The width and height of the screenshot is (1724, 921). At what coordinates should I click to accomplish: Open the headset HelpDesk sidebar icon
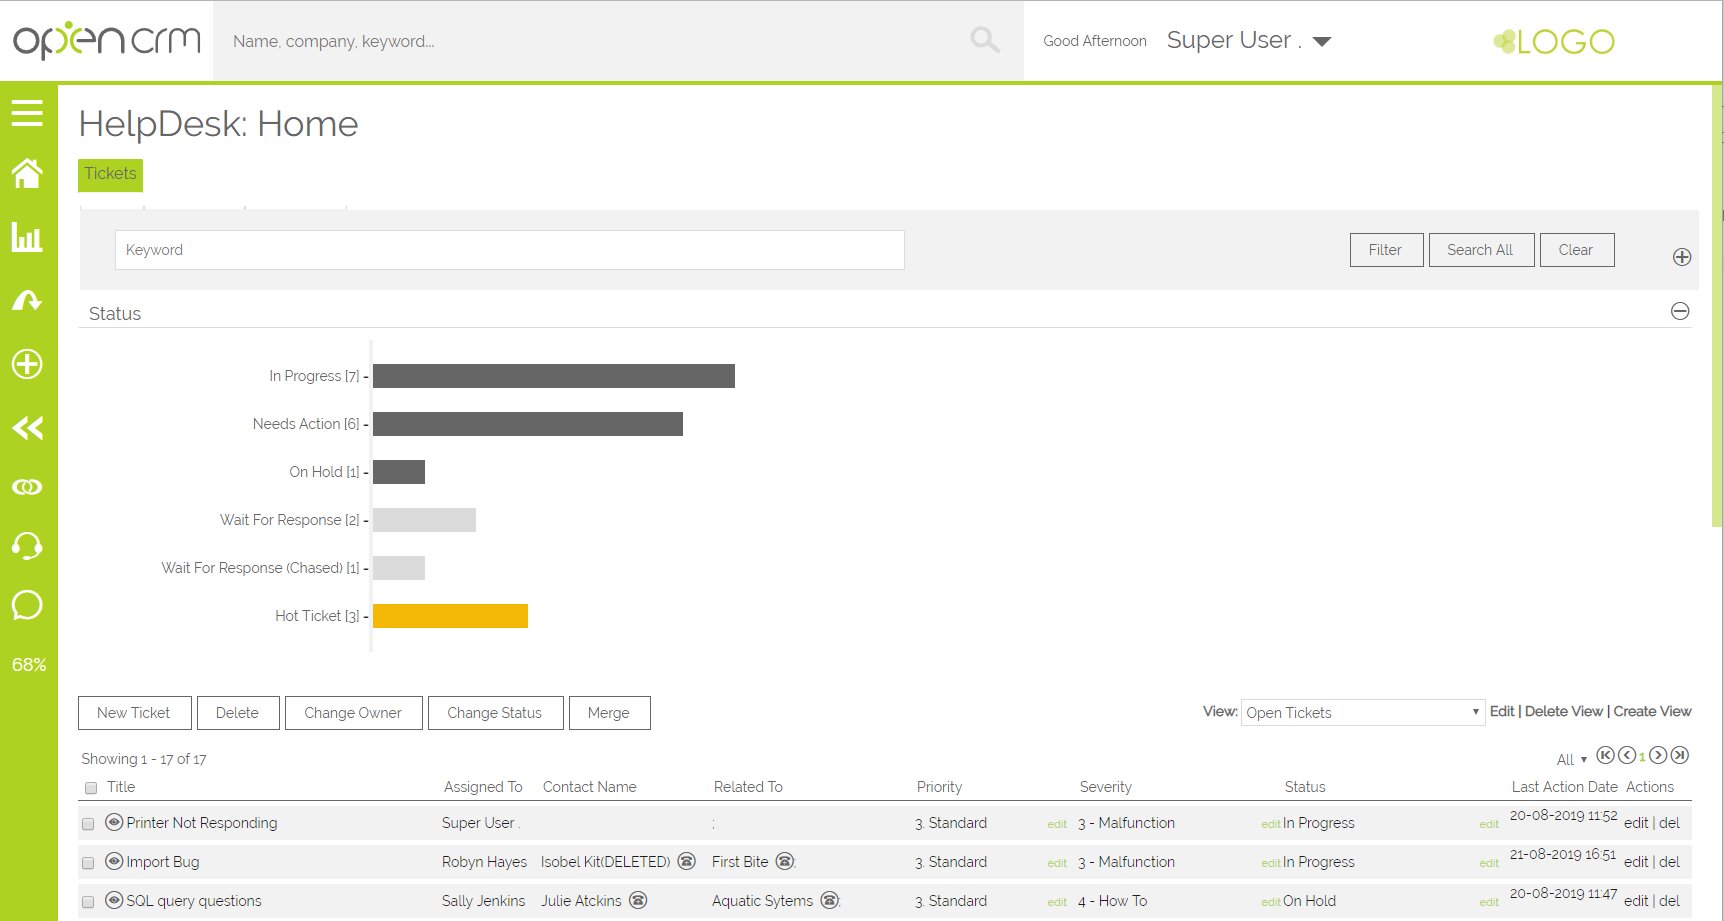[27, 546]
